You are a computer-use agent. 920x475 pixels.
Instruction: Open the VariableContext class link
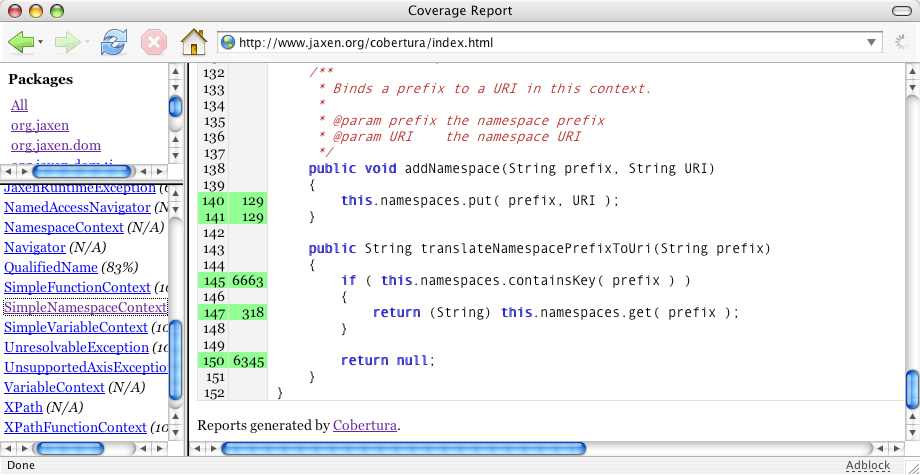54,387
